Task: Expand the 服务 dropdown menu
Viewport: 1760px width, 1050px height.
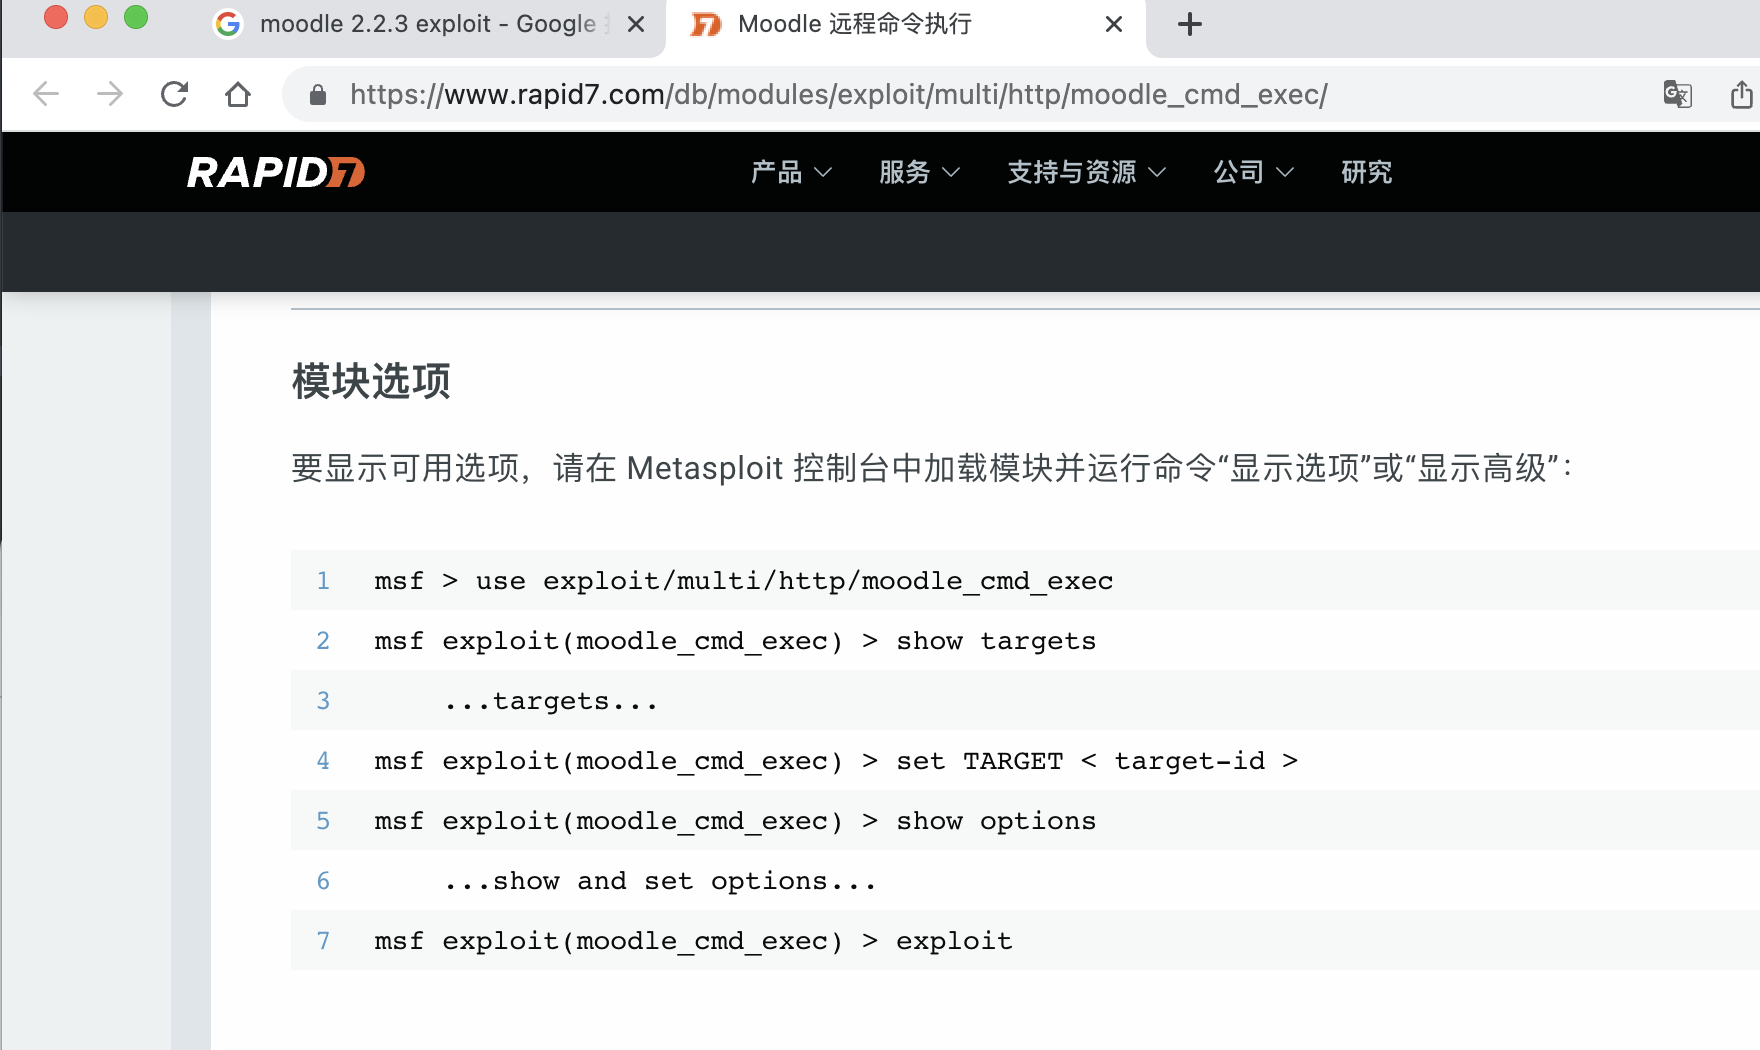Action: [x=918, y=172]
